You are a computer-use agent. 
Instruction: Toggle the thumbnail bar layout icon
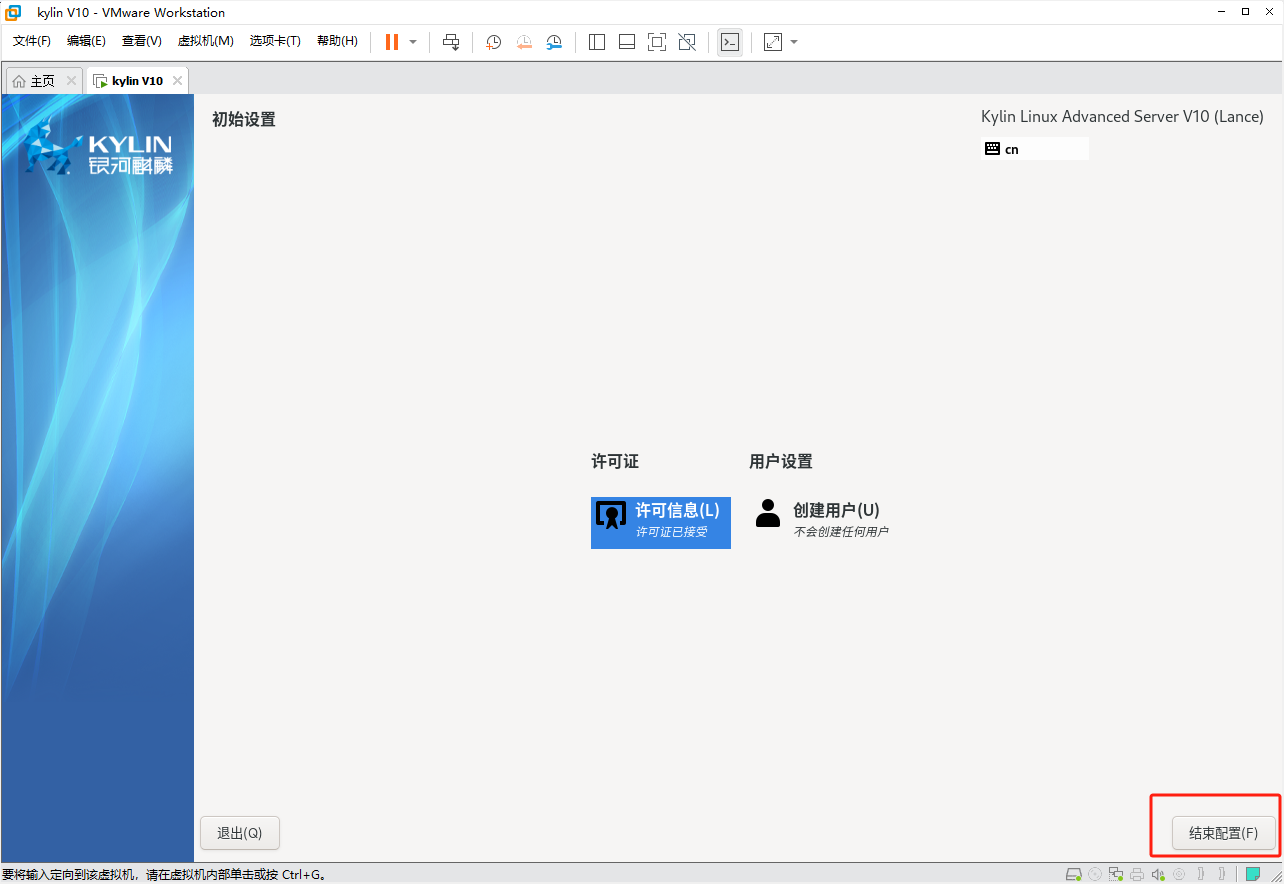coord(627,42)
